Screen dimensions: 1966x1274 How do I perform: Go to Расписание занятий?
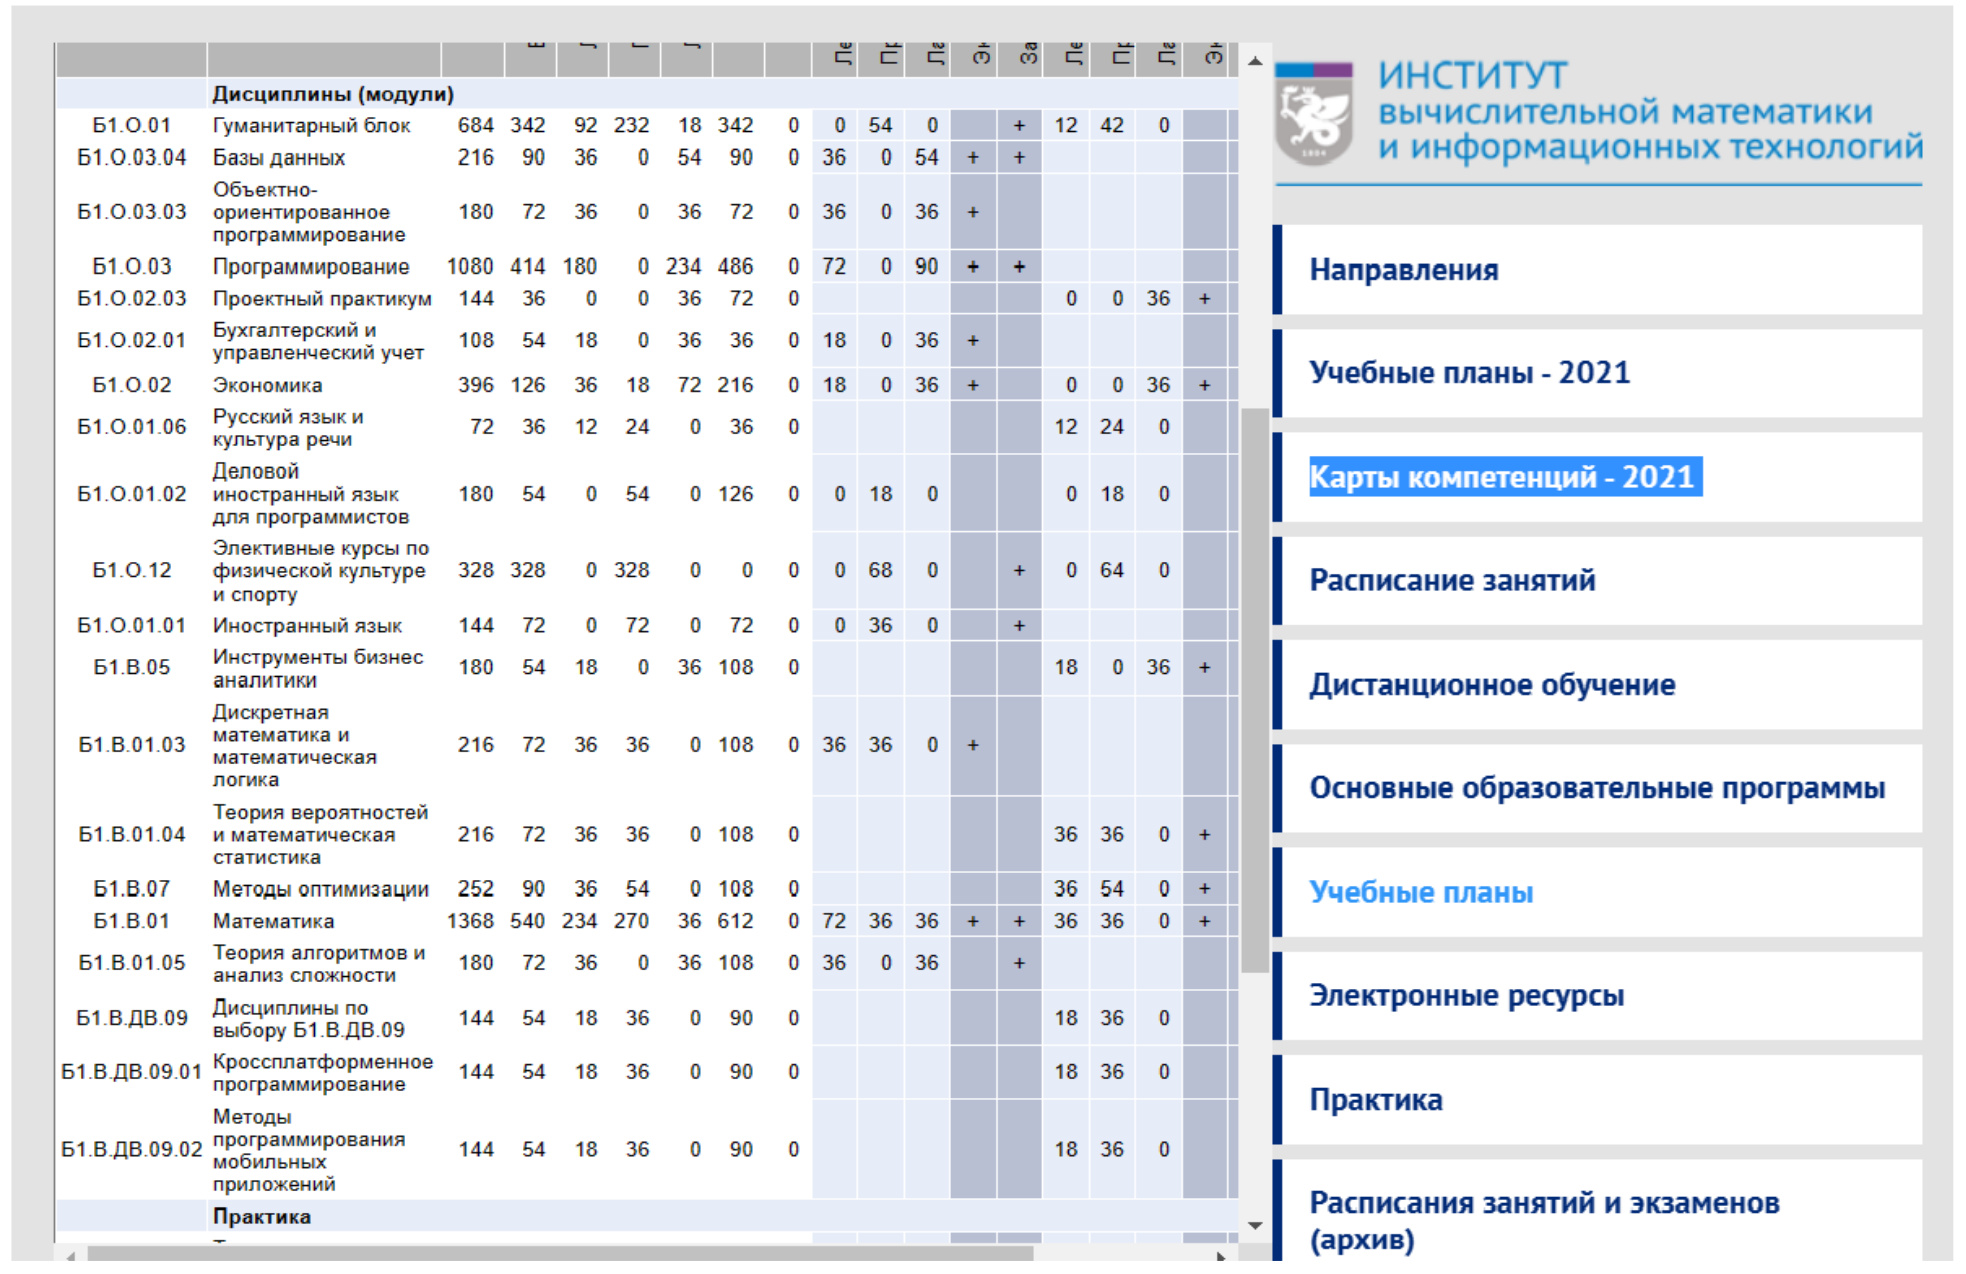coord(1452,580)
